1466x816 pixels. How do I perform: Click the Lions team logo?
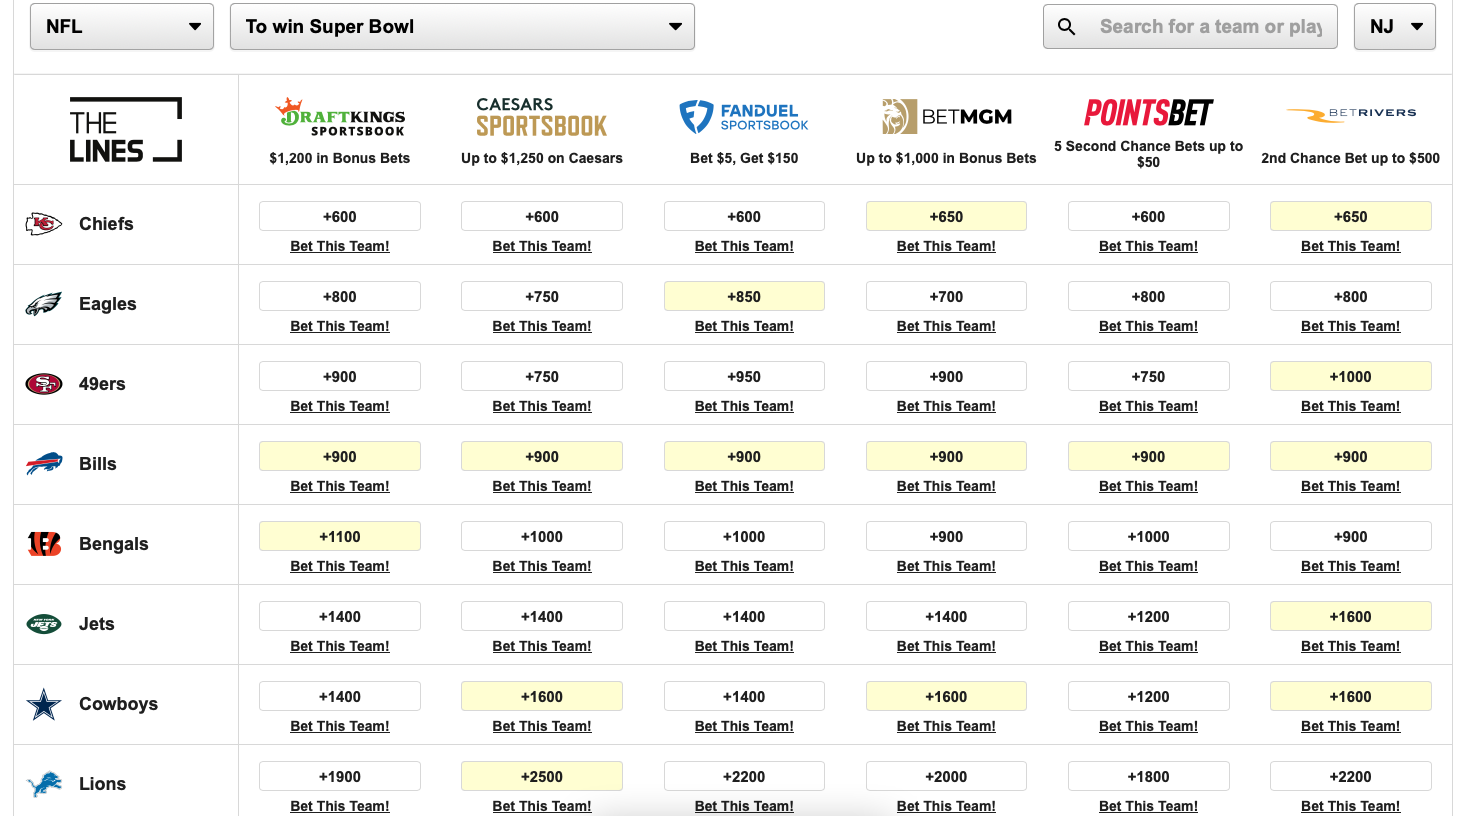point(44,784)
